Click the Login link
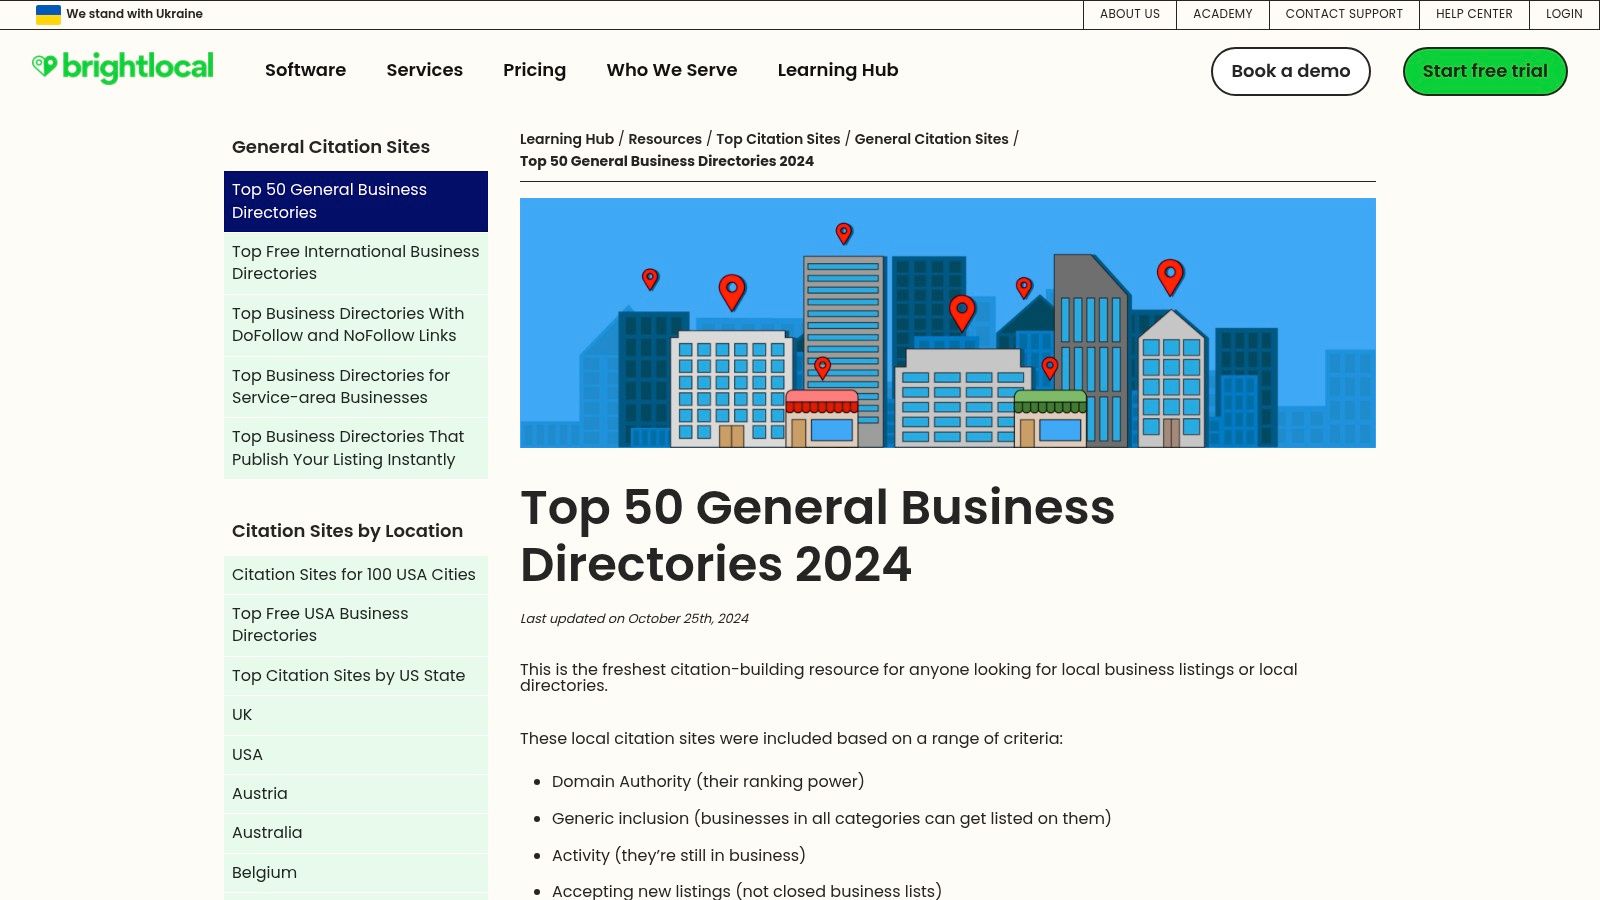 pyautogui.click(x=1564, y=14)
